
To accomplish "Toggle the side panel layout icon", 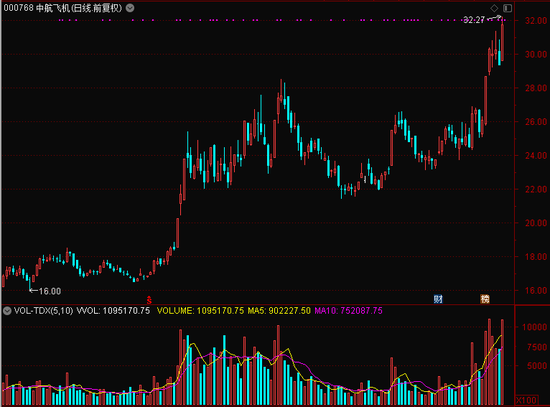I will [508, 8].
